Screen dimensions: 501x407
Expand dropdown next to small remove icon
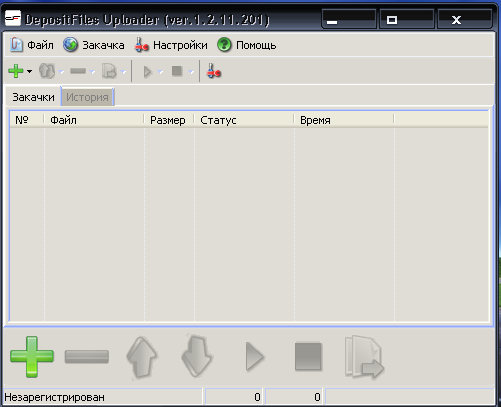pos(92,71)
